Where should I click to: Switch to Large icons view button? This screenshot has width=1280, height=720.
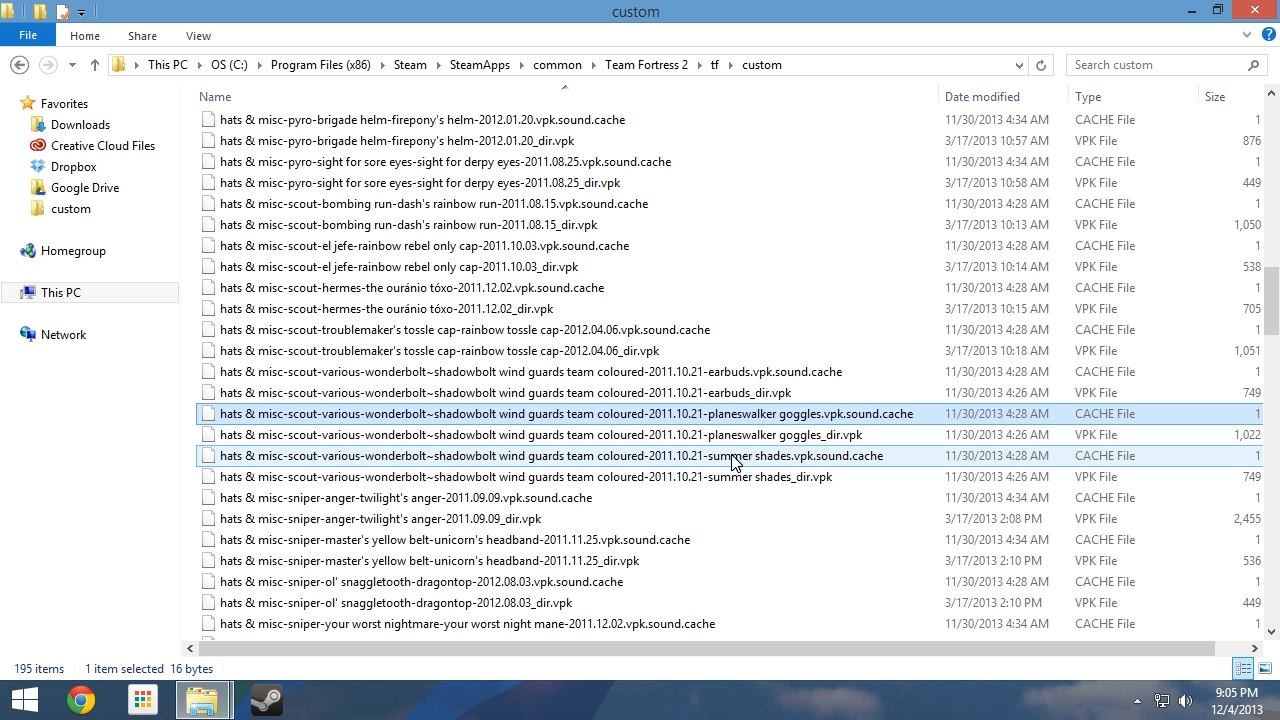coord(1265,669)
